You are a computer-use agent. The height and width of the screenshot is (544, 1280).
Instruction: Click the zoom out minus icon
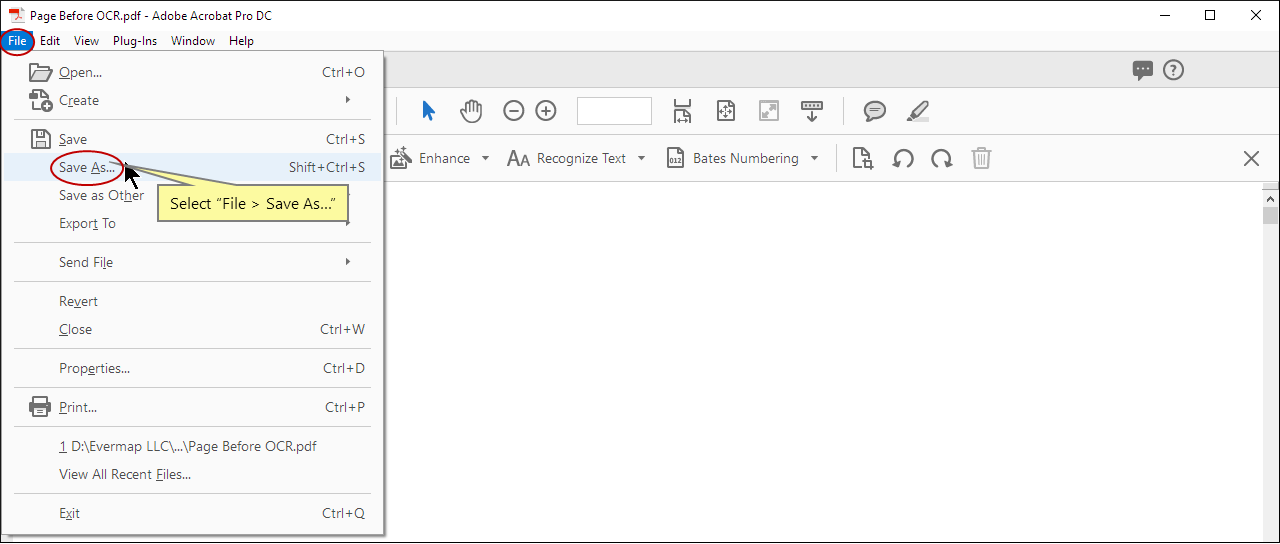(513, 111)
